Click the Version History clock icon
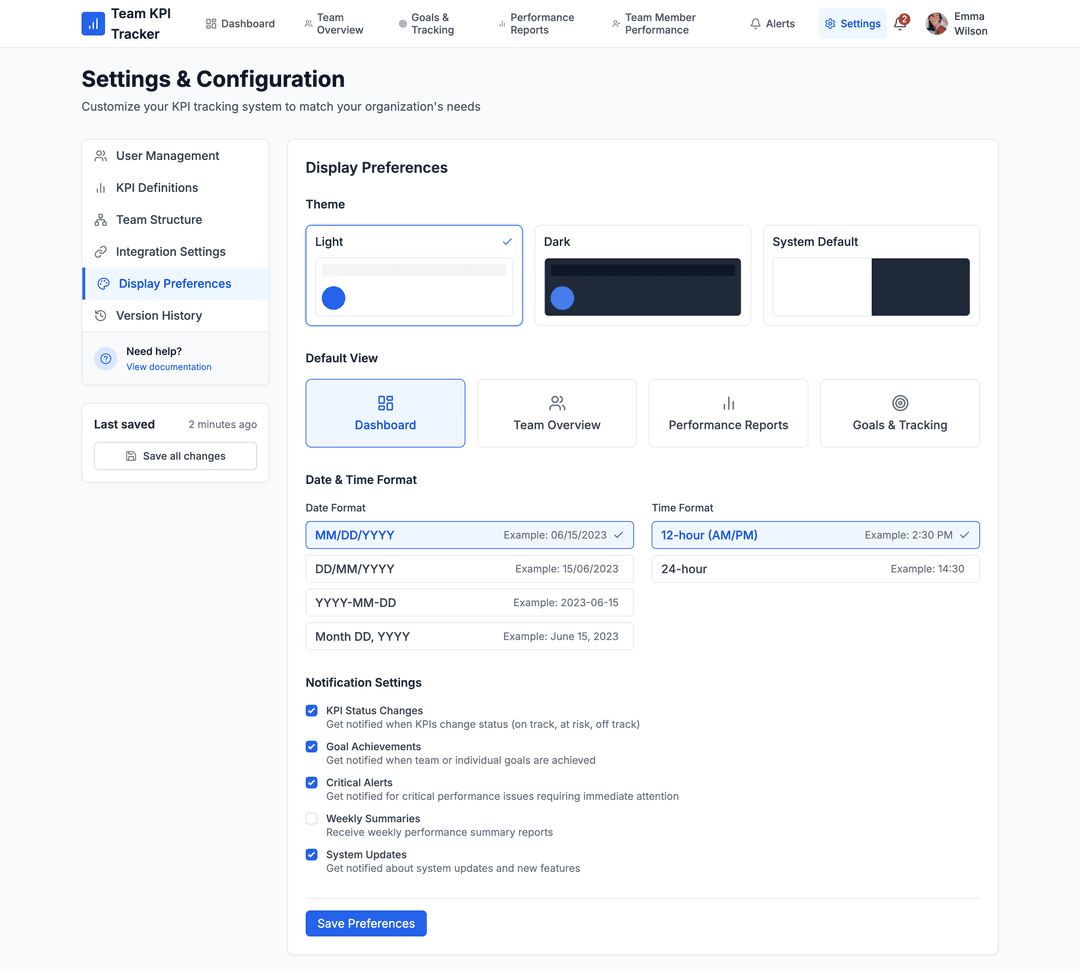This screenshot has width=1080, height=973. 100,315
